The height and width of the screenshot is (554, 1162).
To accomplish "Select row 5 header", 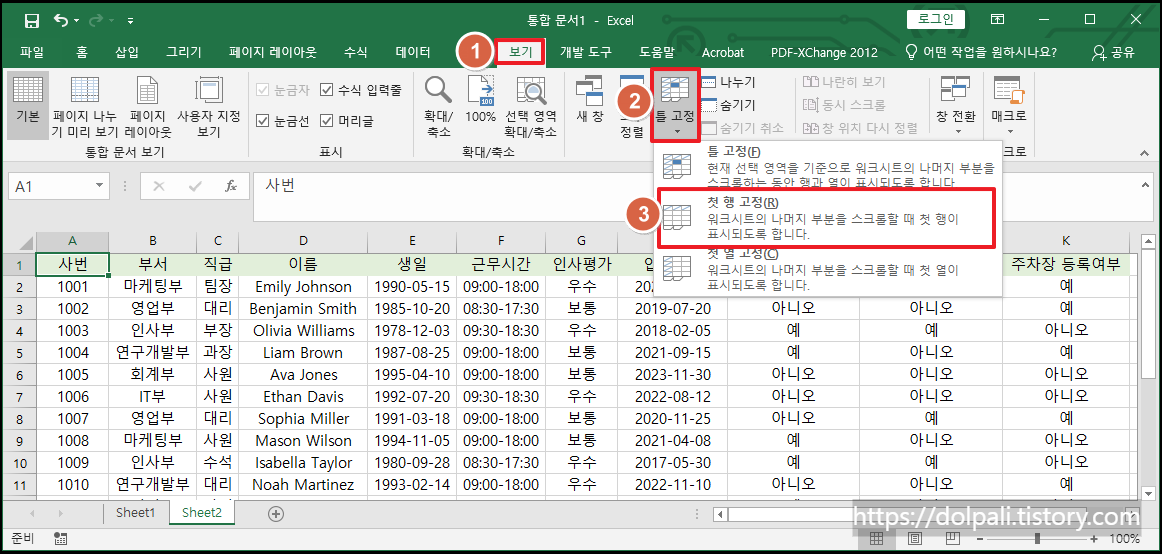I will 19,353.
